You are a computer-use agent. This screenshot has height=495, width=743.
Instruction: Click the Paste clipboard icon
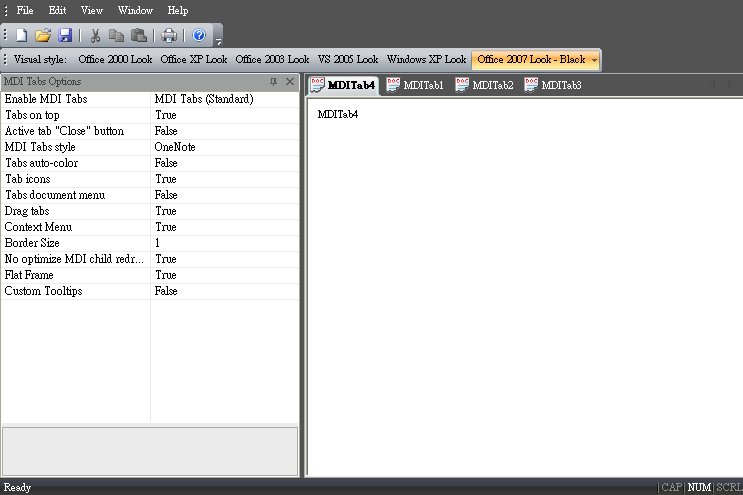click(x=139, y=36)
